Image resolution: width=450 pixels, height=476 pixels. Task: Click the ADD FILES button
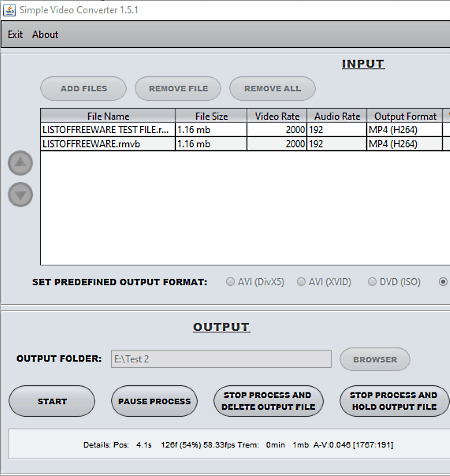[83, 89]
